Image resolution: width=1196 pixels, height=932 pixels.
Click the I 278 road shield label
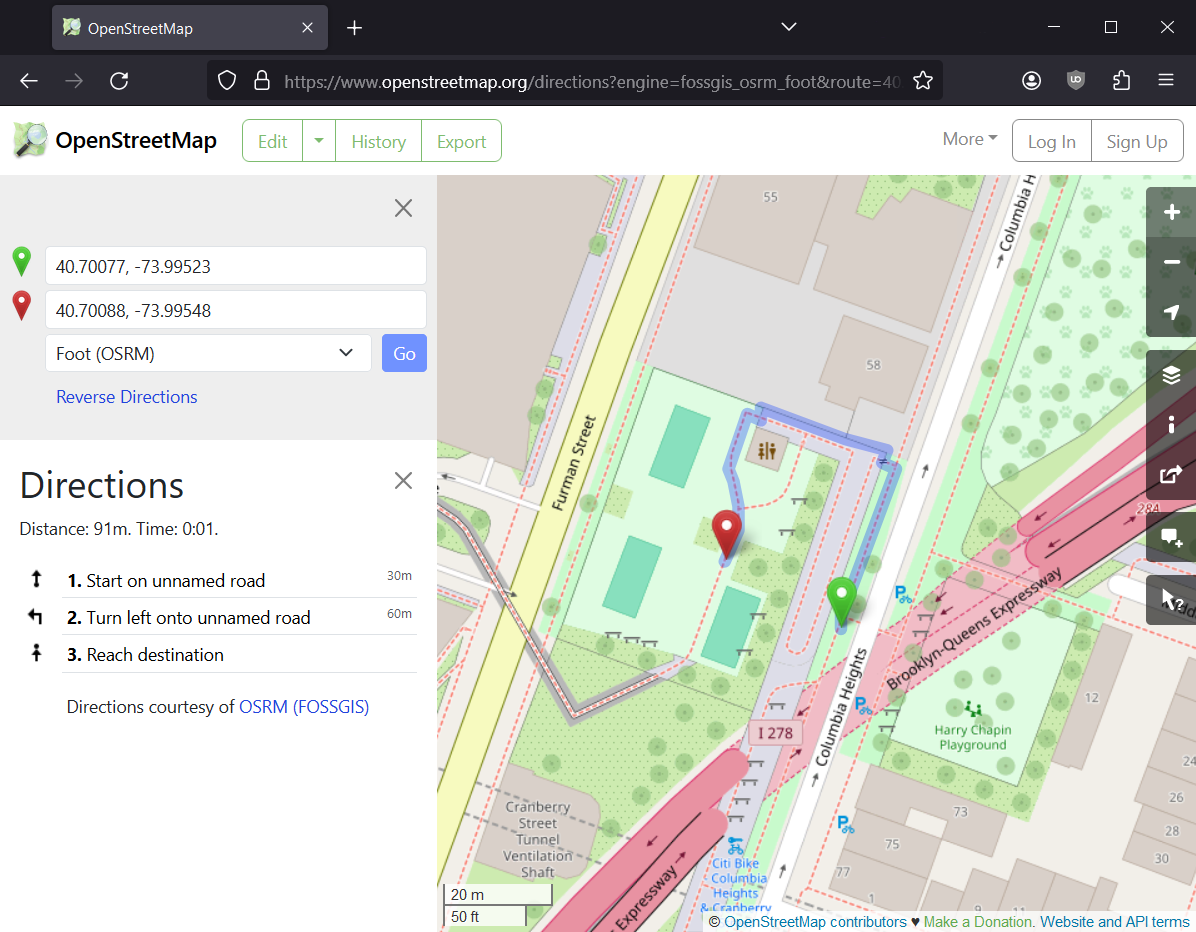pos(775,733)
